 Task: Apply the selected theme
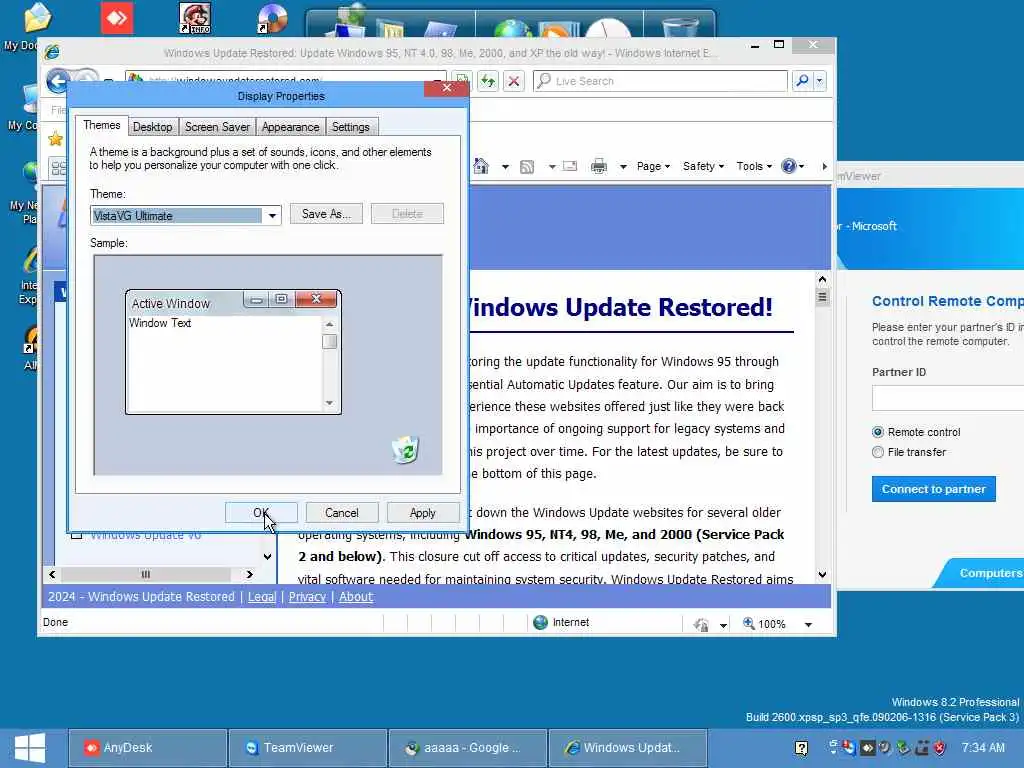click(423, 513)
